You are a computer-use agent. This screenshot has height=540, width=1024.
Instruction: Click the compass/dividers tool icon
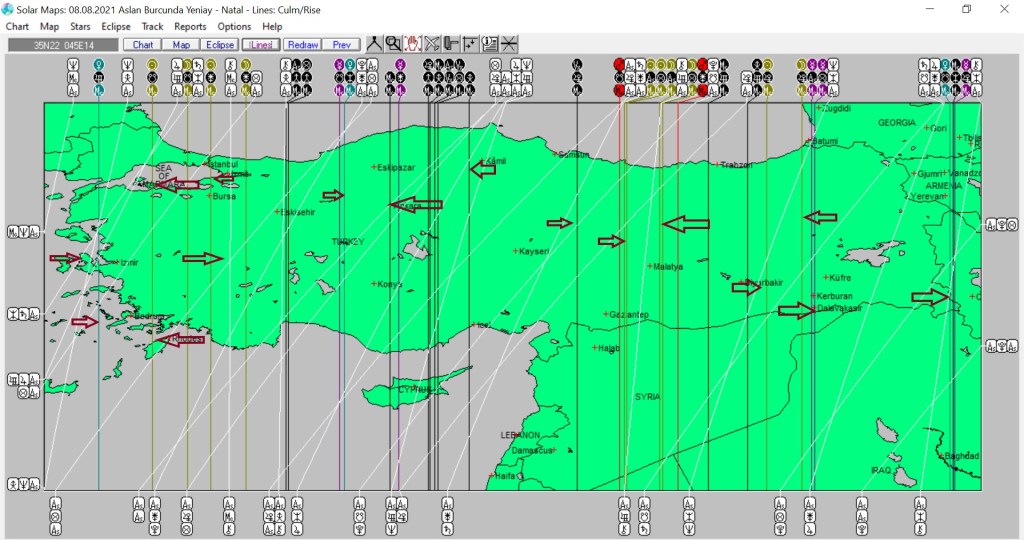[374, 44]
